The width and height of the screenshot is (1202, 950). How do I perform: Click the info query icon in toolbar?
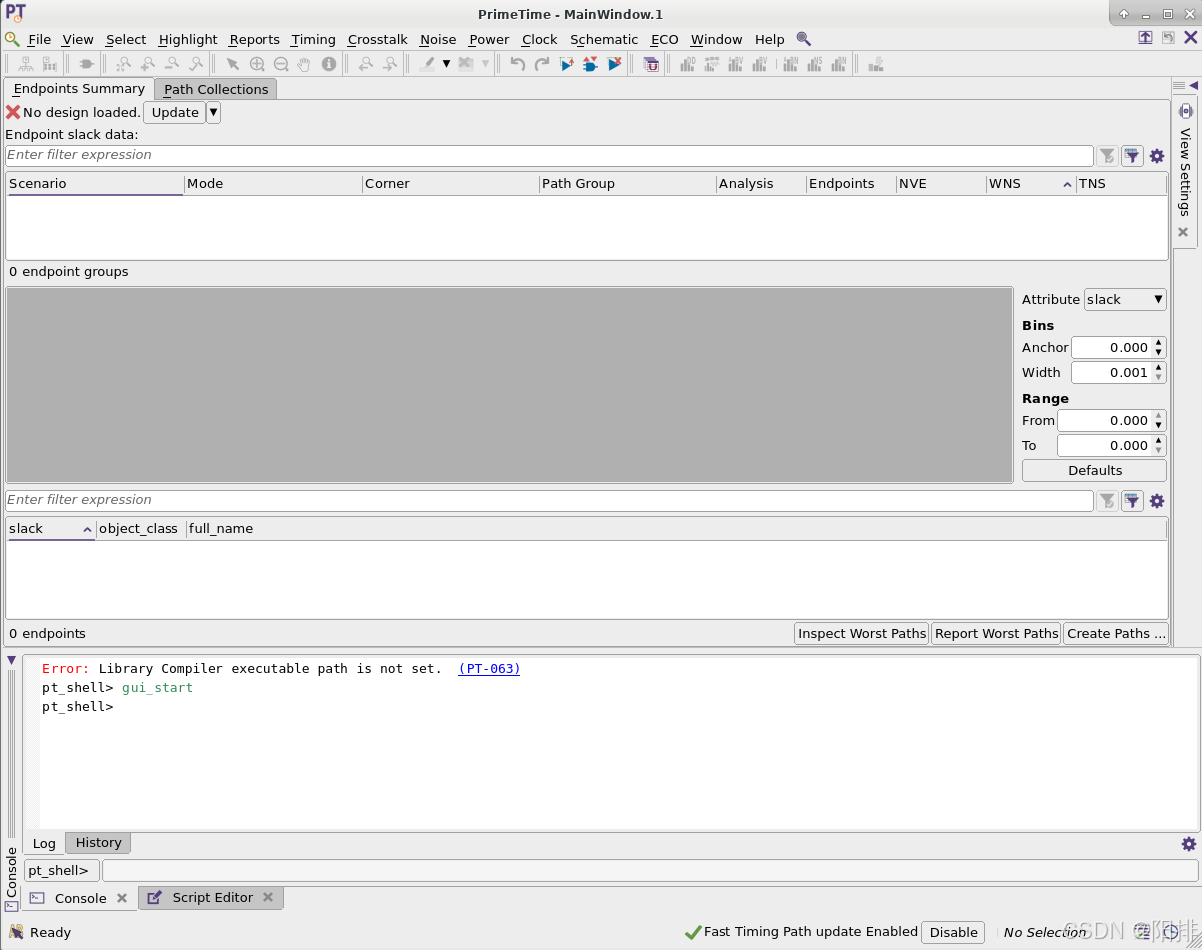[328, 64]
